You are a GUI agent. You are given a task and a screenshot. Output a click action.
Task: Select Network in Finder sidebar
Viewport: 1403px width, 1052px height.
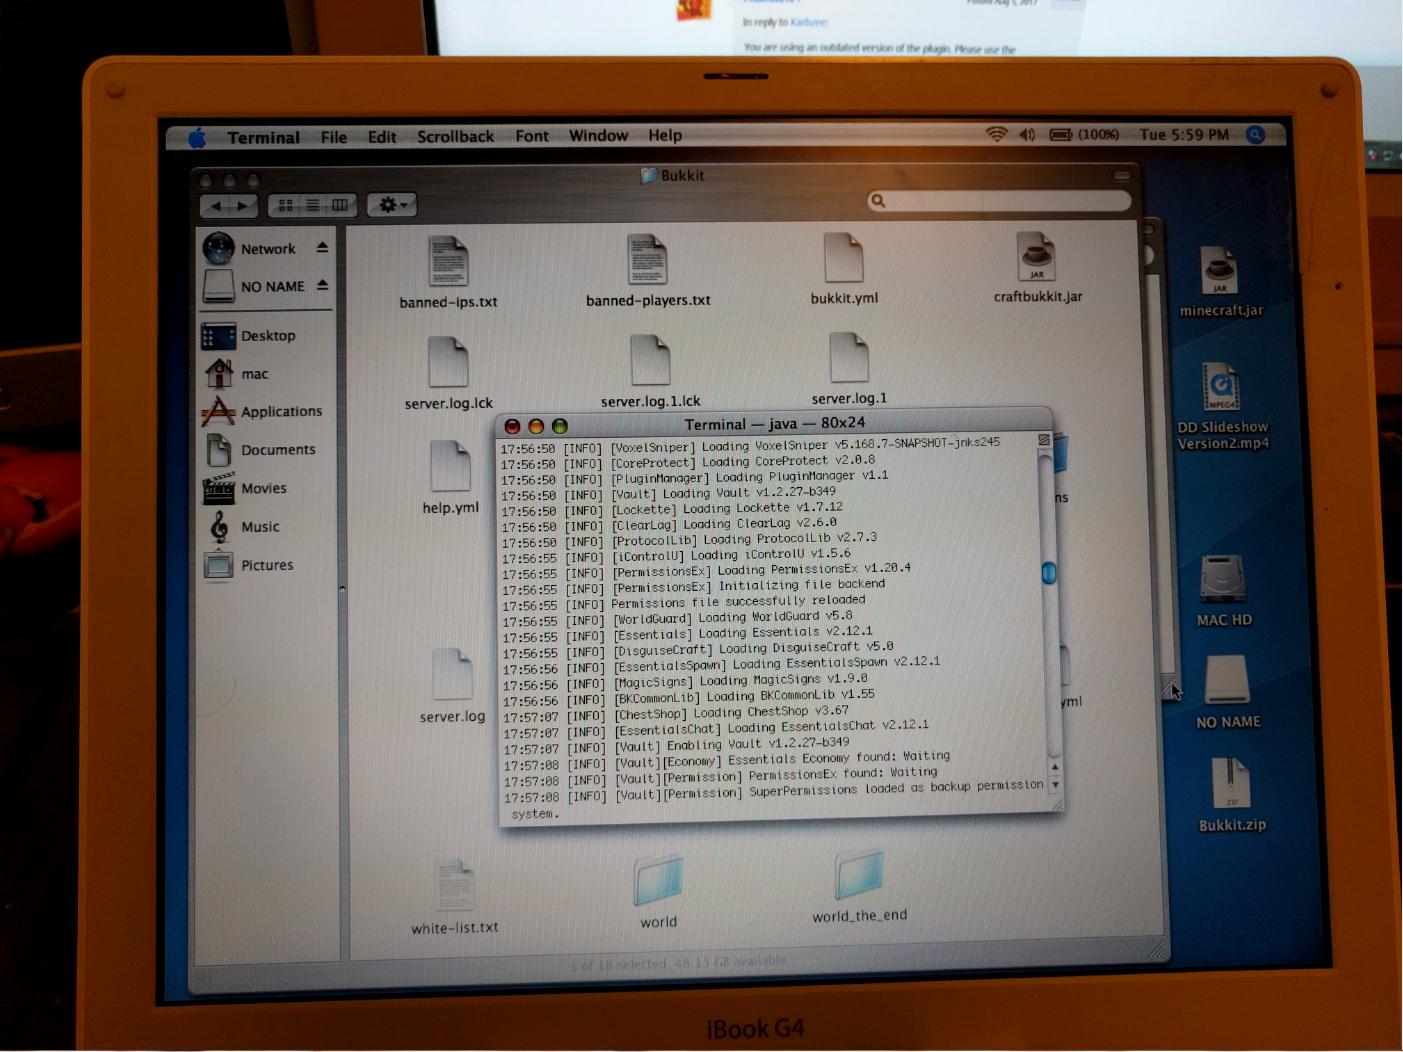(250, 248)
